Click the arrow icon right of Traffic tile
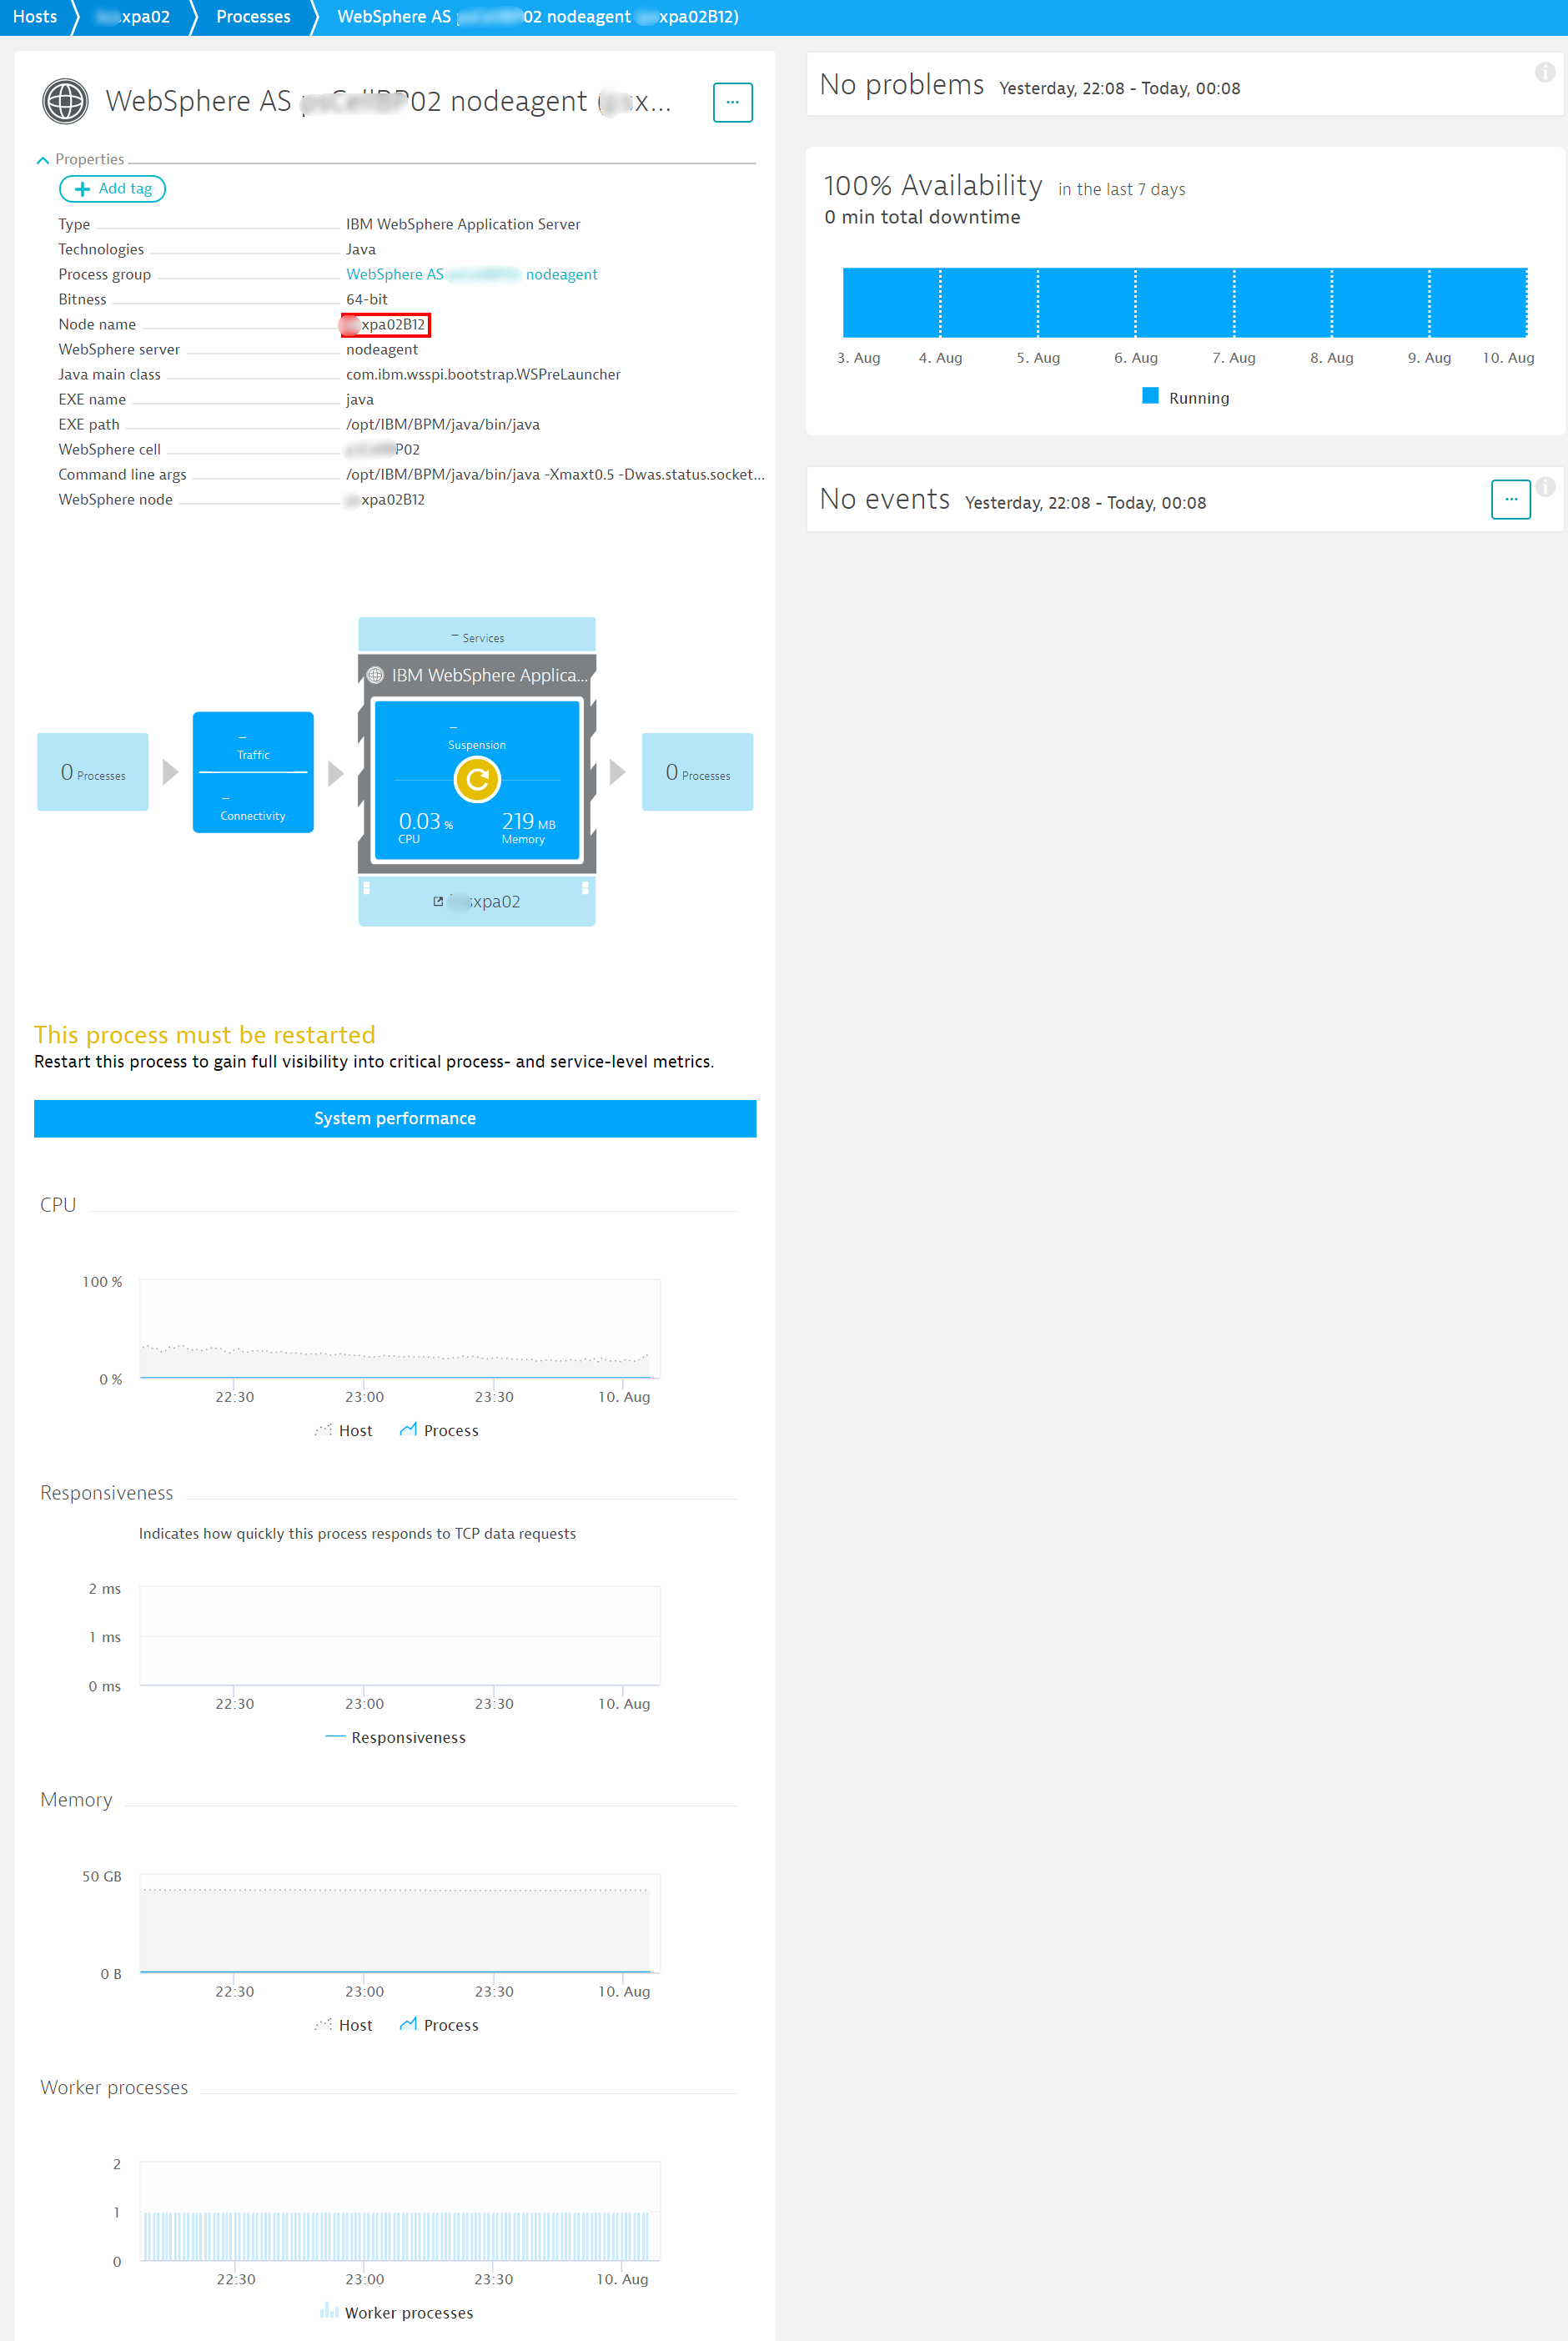Screen dimensions: 1568x2341 pos(336,773)
